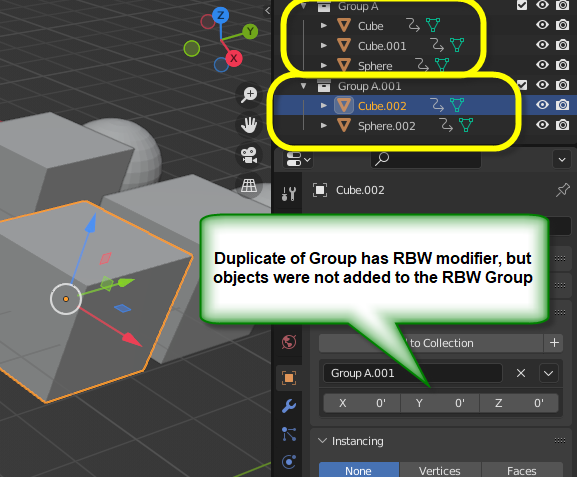The width and height of the screenshot is (577, 477).
Task: Hide Cube in viewport via eye
Action: click(x=542, y=25)
